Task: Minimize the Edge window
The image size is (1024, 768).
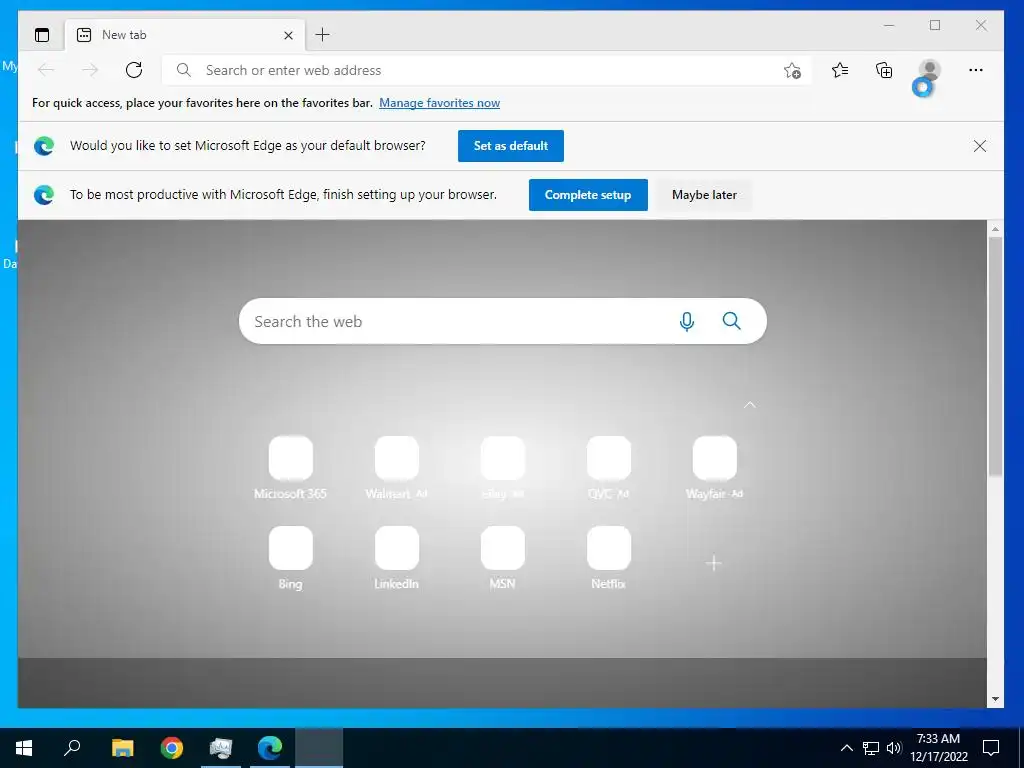Action: [889, 25]
